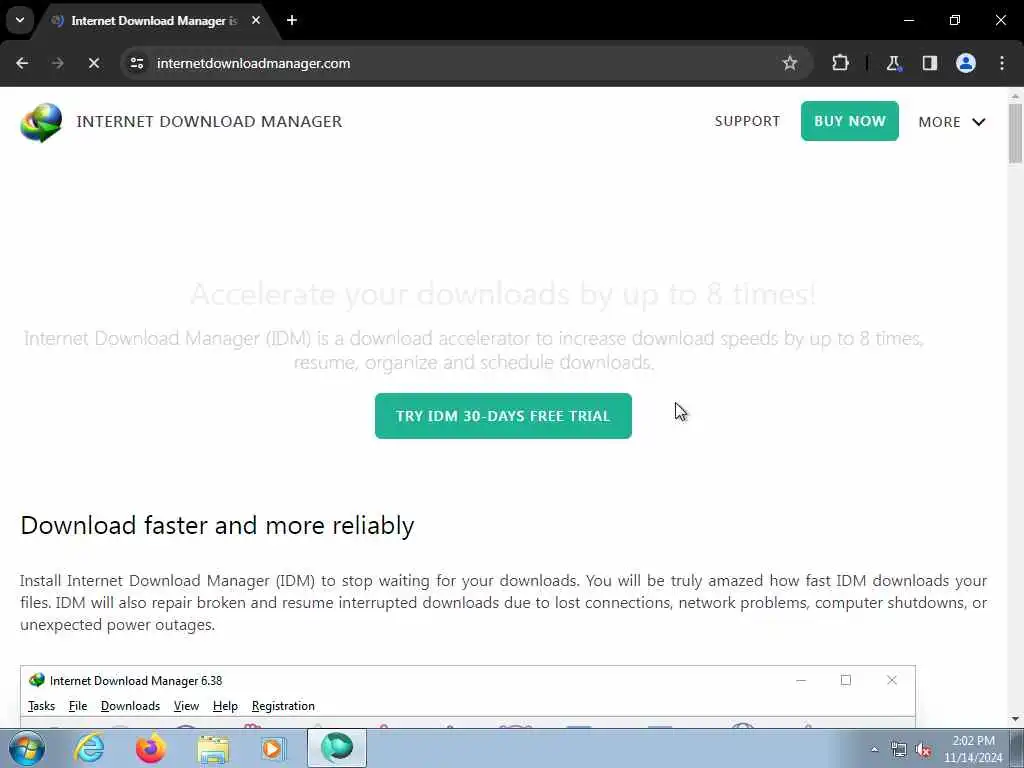The height and width of the screenshot is (768, 1024).
Task: Open the SUPPORT page
Action: coord(747,121)
